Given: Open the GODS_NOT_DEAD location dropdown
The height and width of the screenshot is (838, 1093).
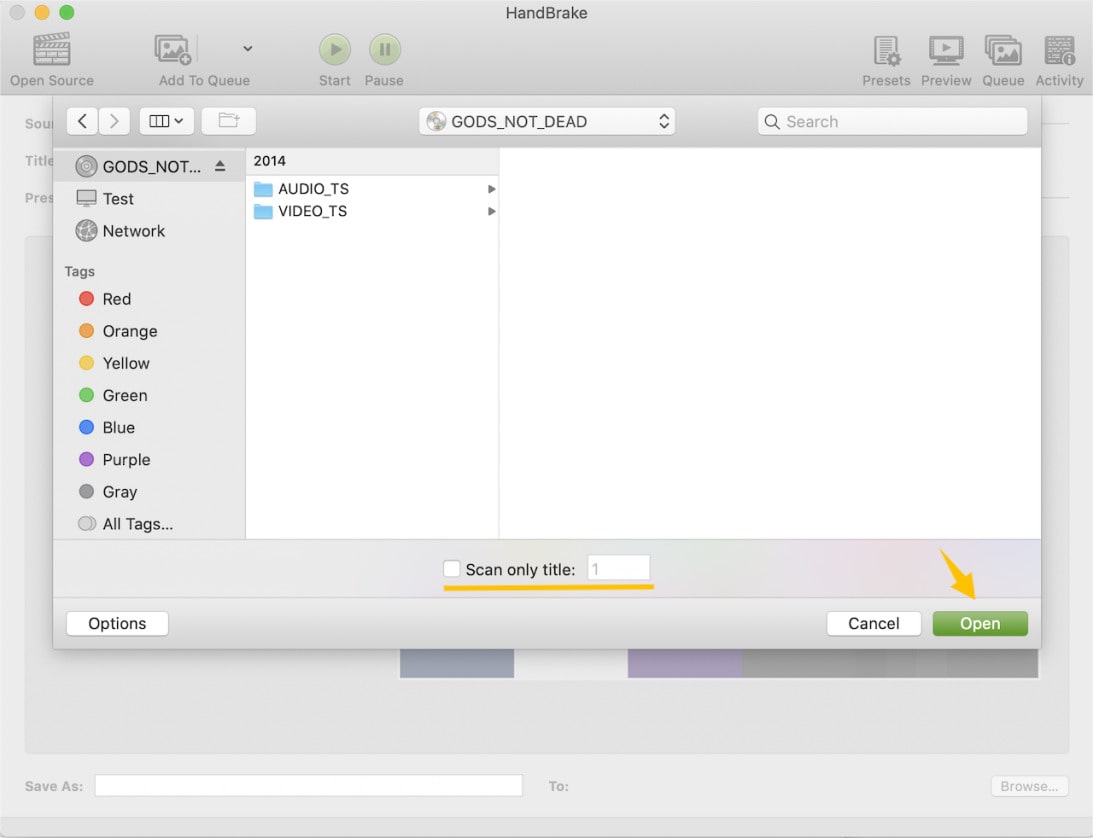Looking at the screenshot, I should tap(547, 122).
